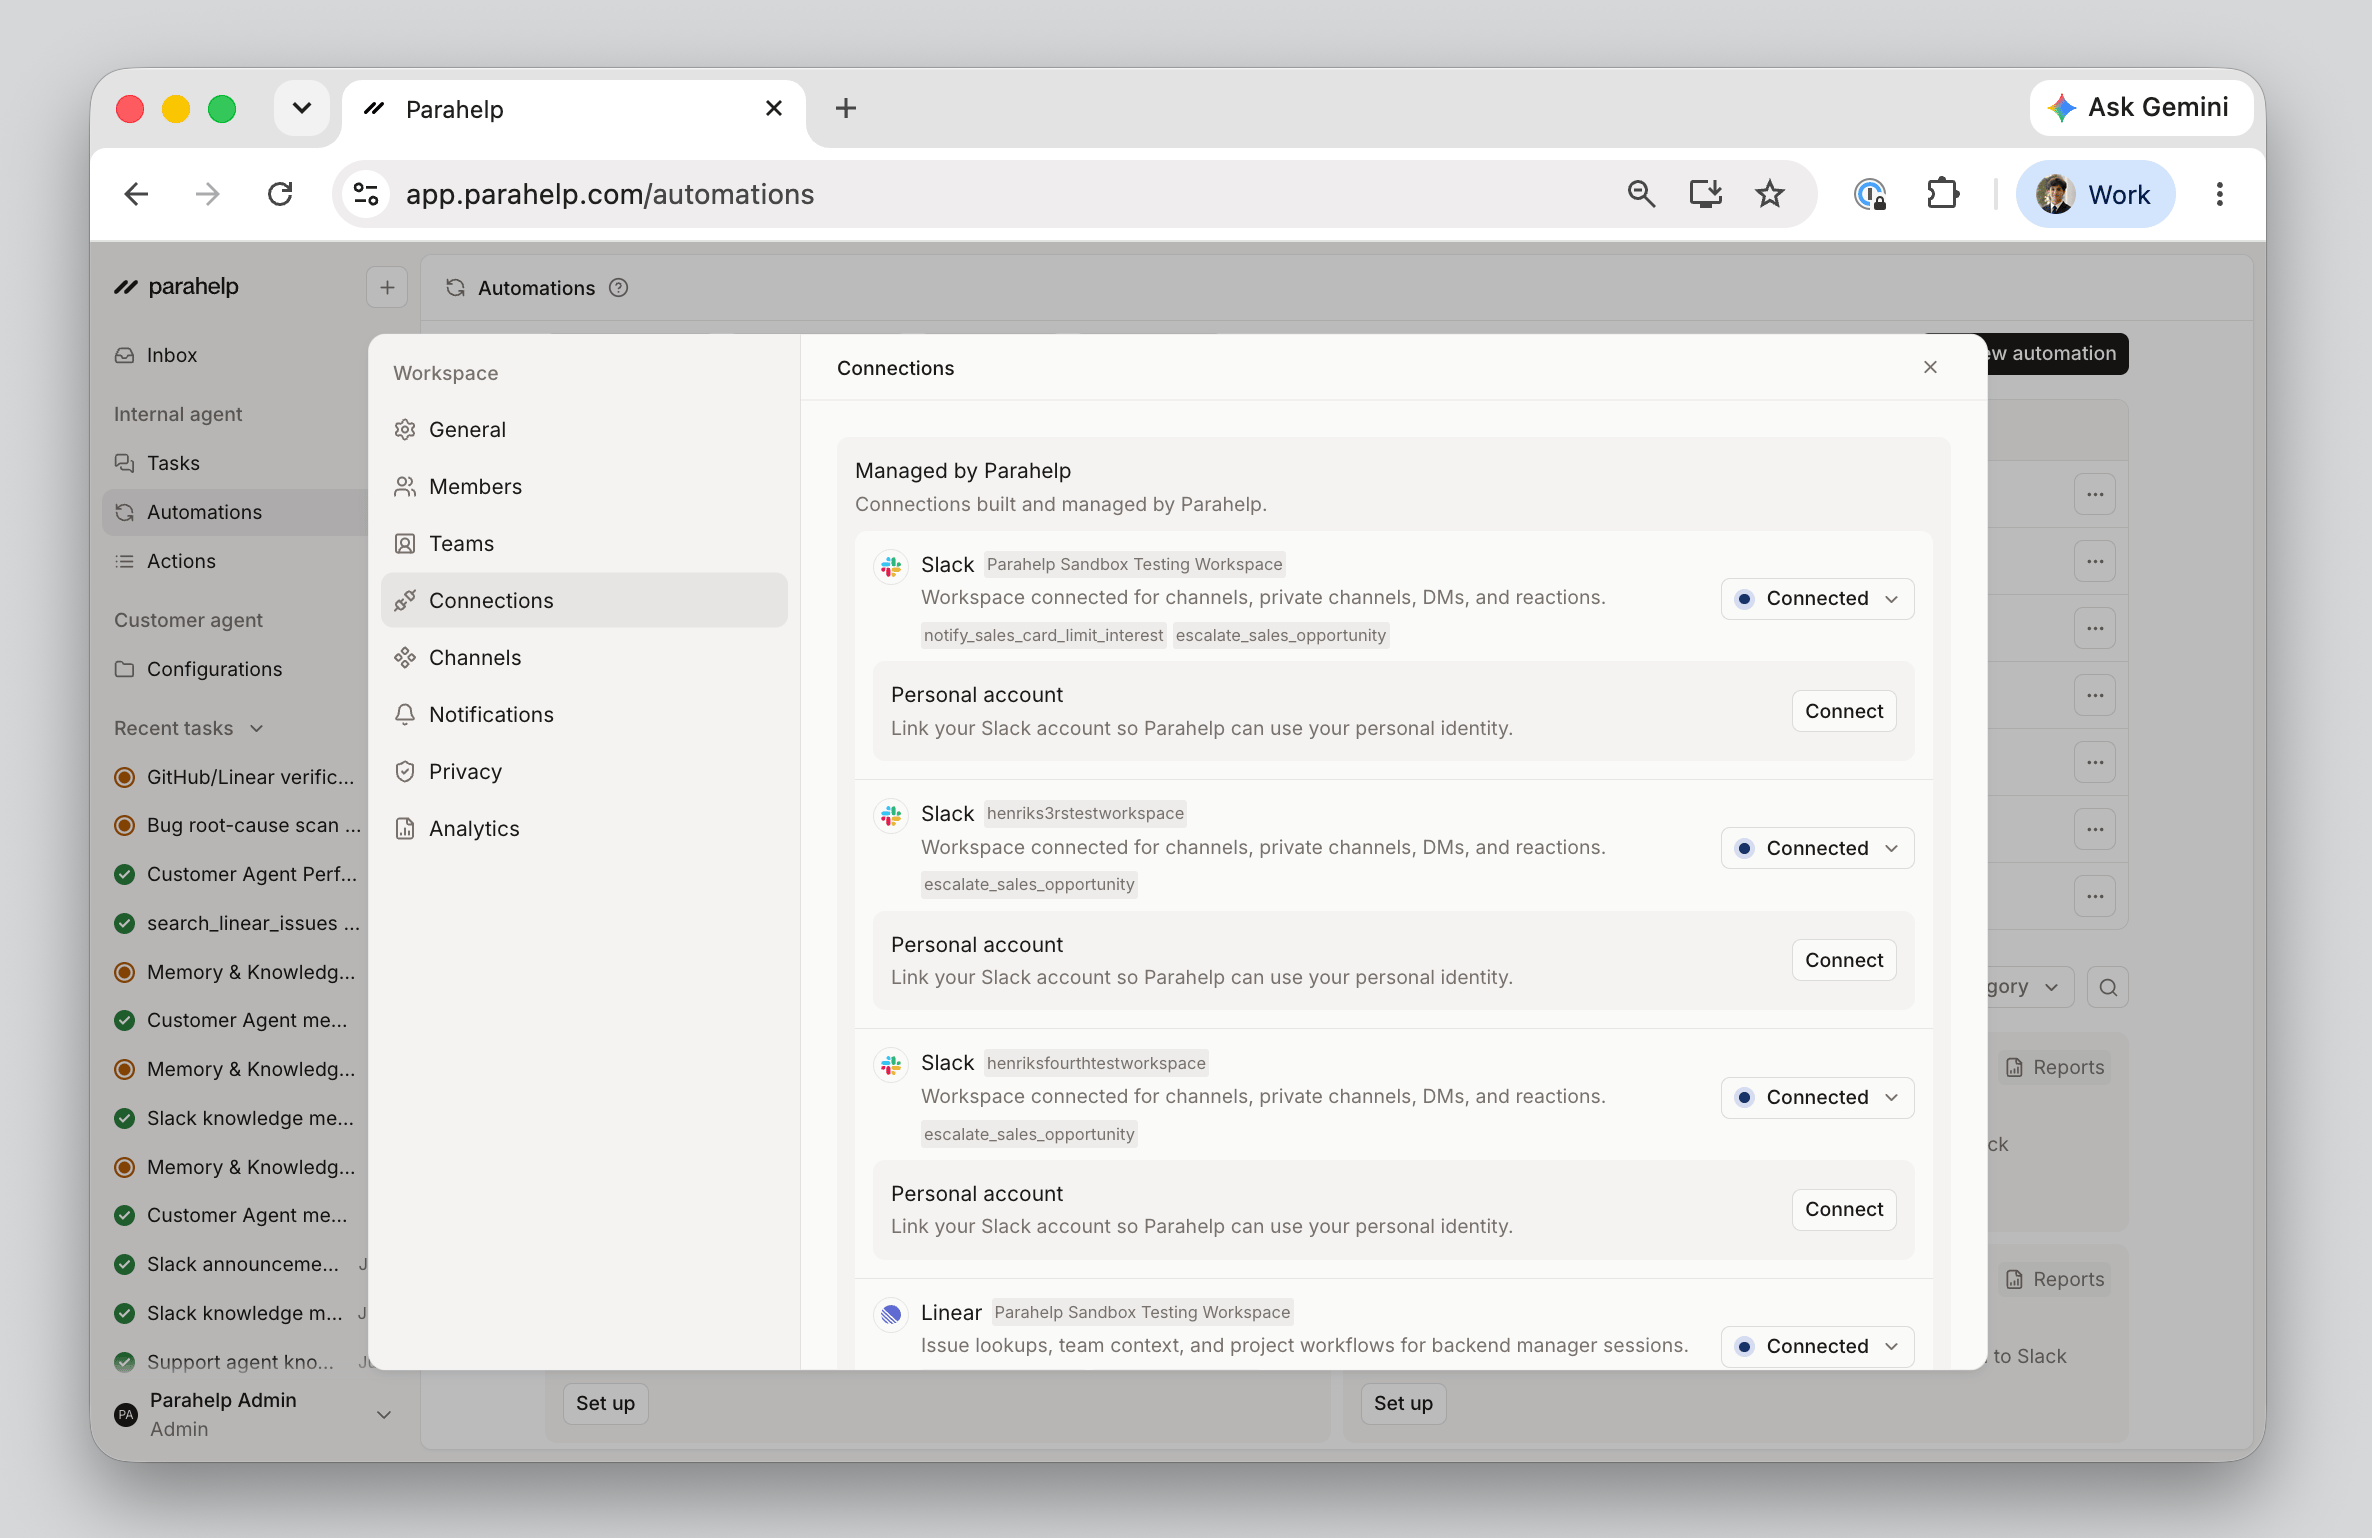Expand Connected dropdown for Linear connection
Image resolution: width=2372 pixels, height=1538 pixels.
pos(1817,1346)
